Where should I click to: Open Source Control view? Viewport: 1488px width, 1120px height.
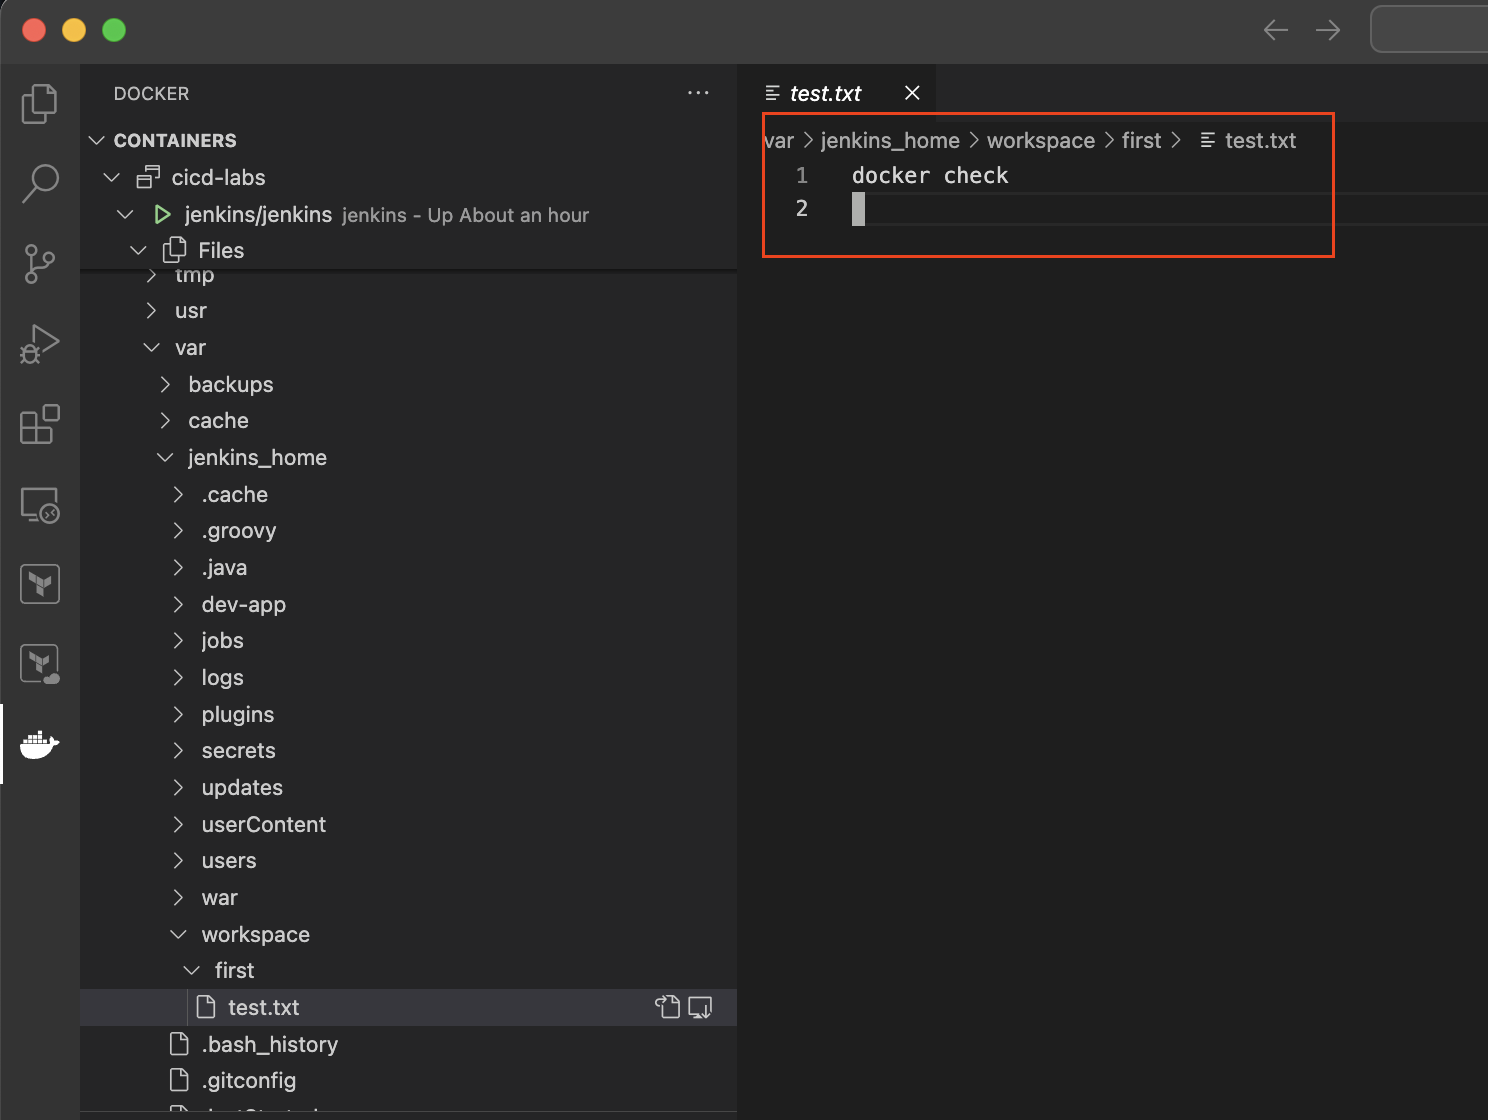pos(40,264)
